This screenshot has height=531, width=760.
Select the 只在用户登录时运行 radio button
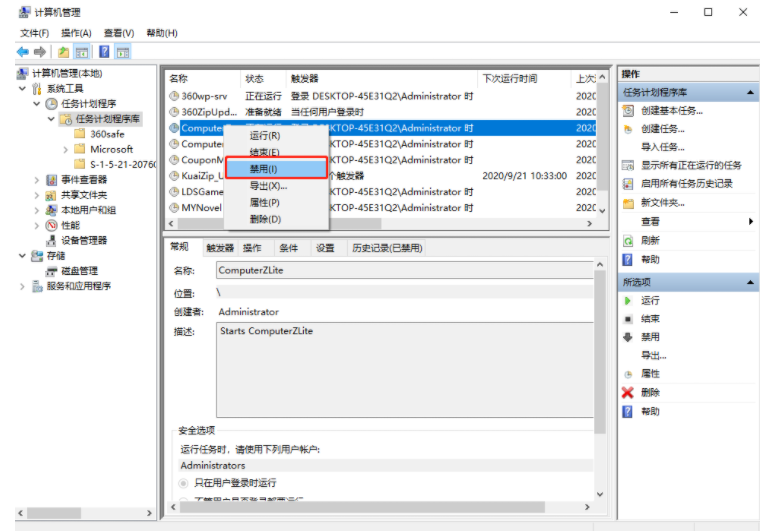click(x=183, y=483)
